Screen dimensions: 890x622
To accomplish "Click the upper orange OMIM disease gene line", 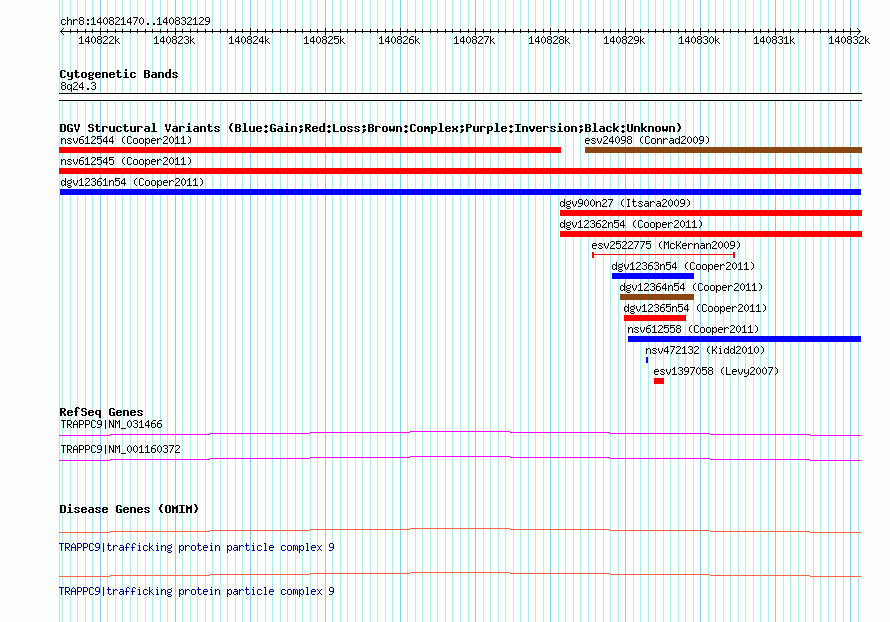I will coord(460,531).
